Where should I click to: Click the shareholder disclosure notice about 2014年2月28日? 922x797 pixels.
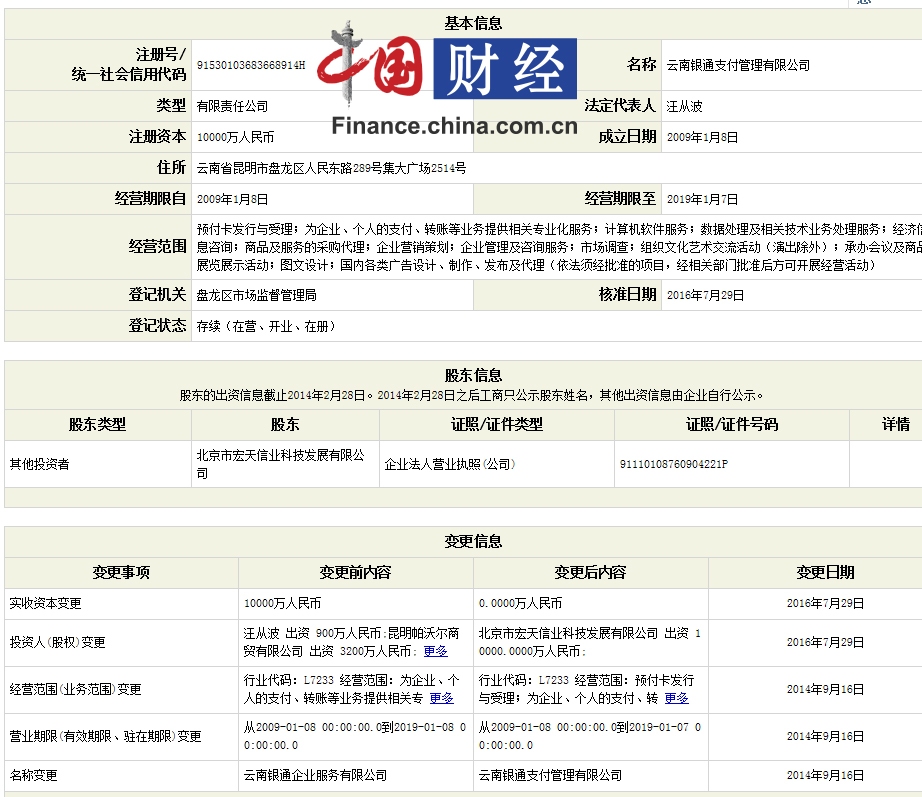point(471,395)
